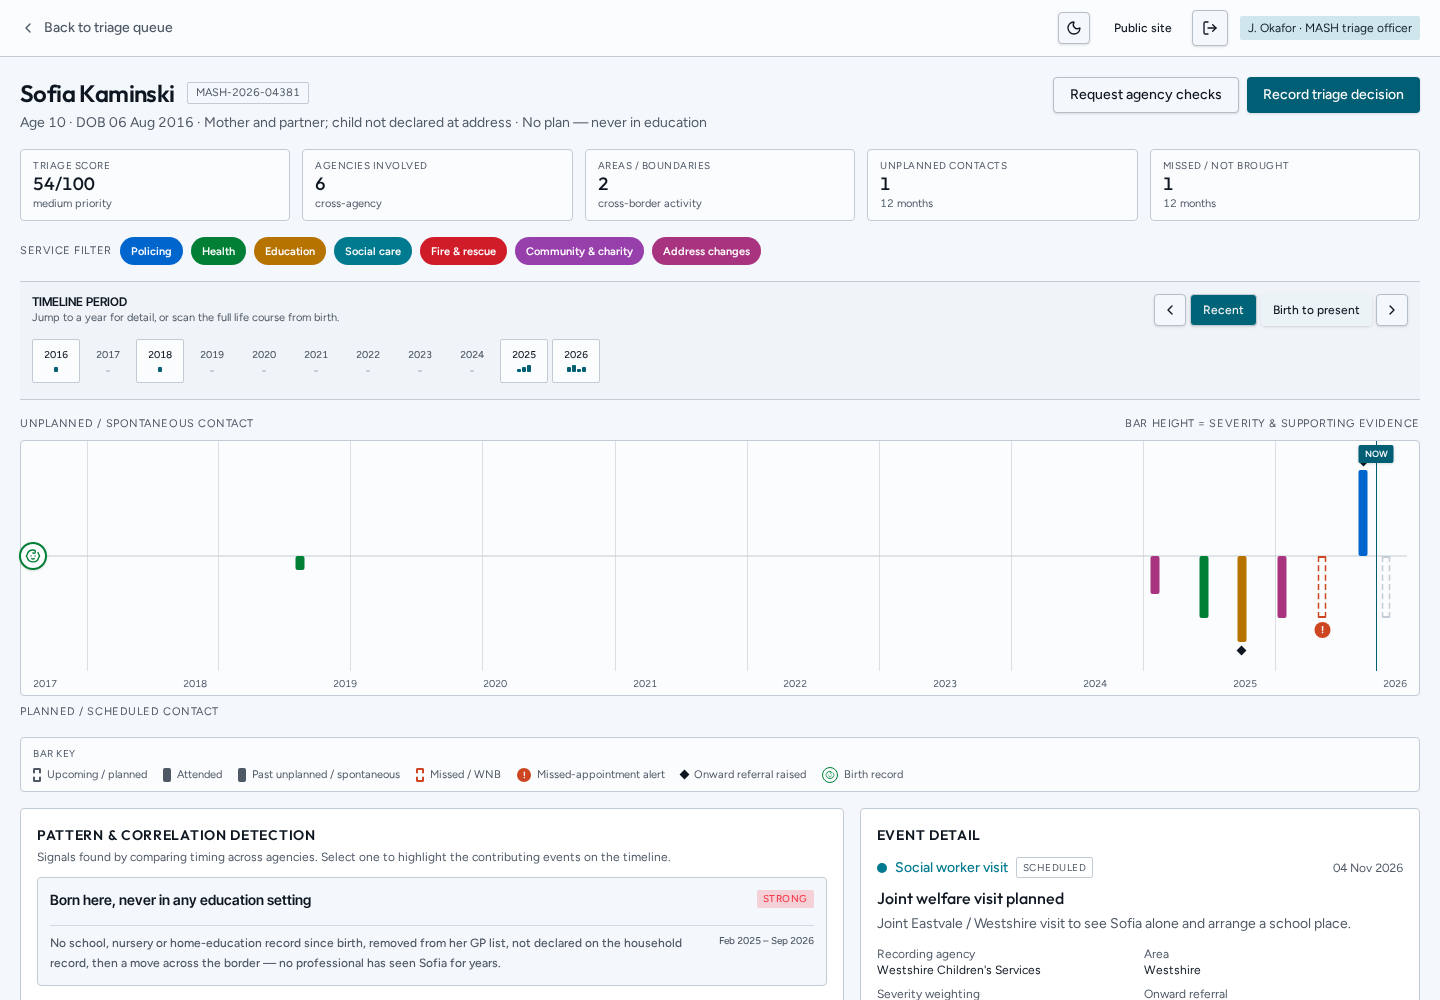Toggle the Social care service filter
The height and width of the screenshot is (1000, 1440).
[x=373, y=251]
